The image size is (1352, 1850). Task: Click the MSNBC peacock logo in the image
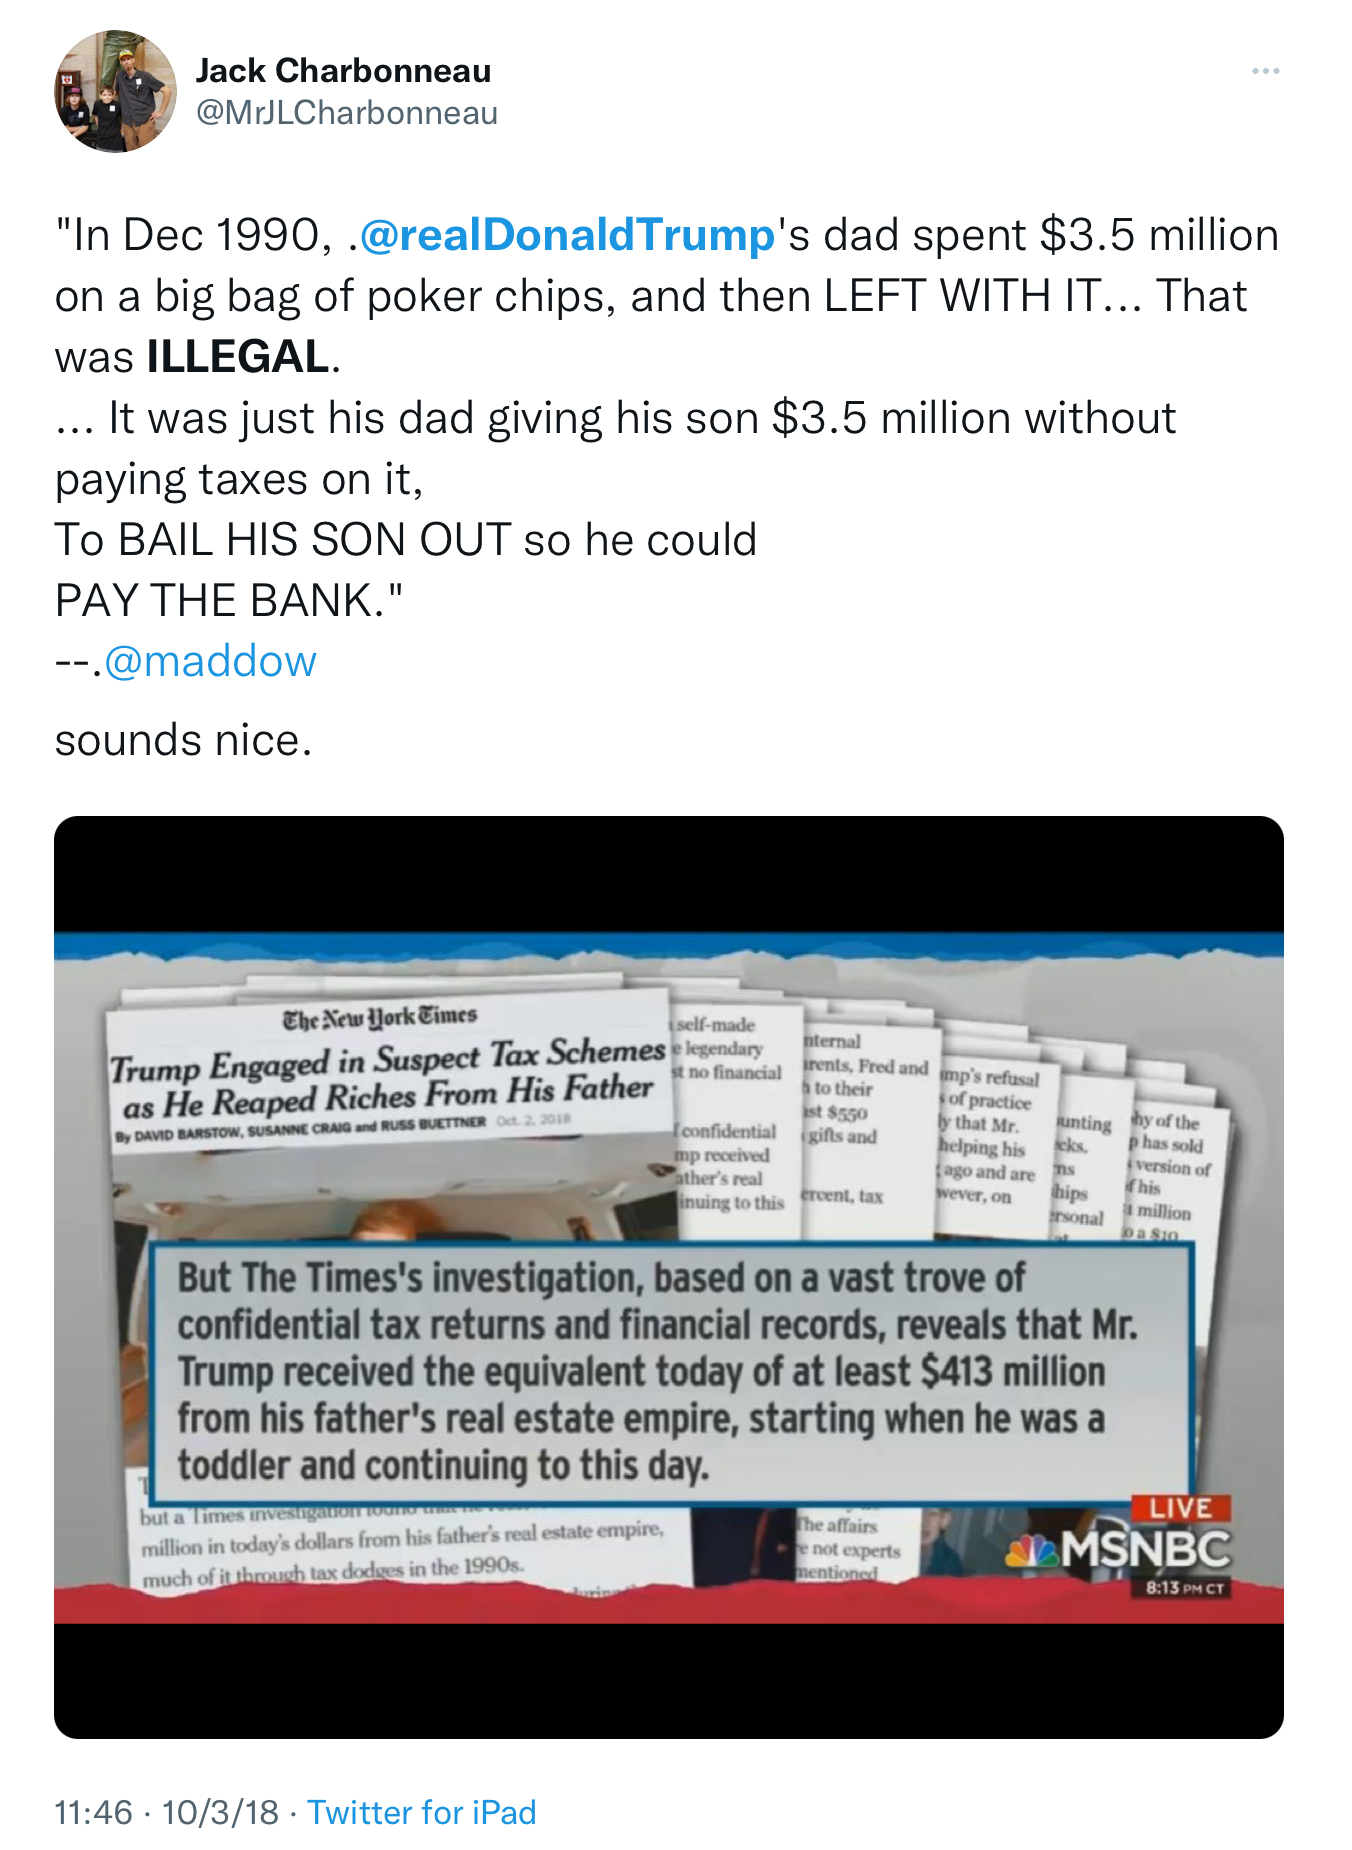[1032, 1551]
